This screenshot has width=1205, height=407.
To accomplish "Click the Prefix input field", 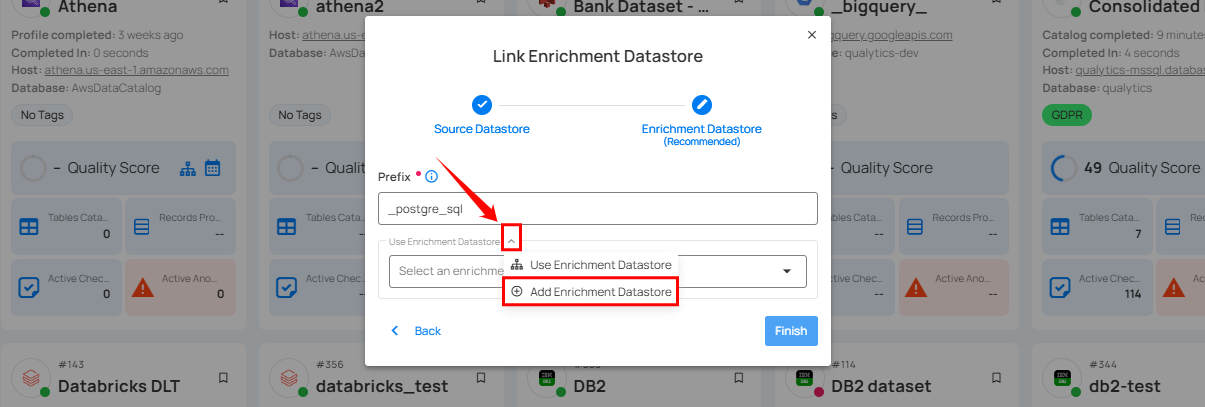I will pyautogui.click(x=597, y=209).
